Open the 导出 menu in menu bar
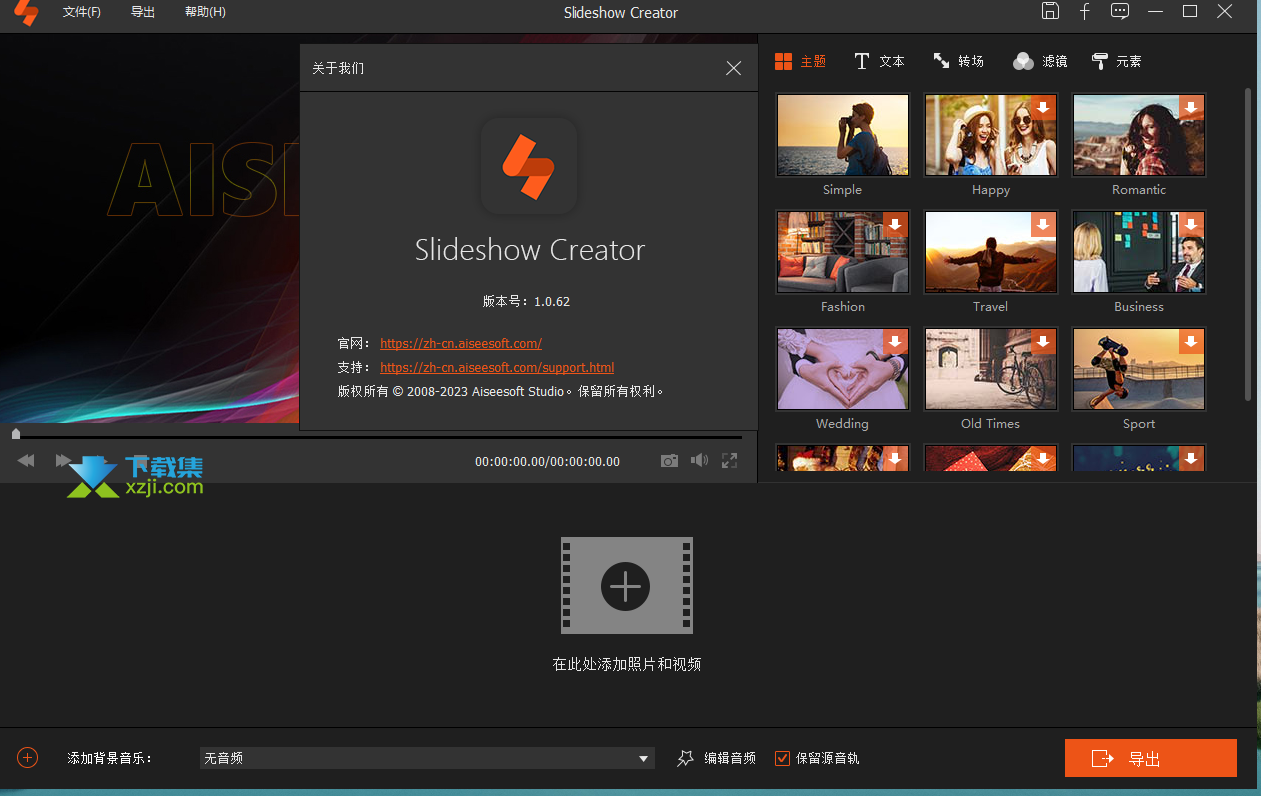Viewport: 1261px width, 796px height. 143,12
